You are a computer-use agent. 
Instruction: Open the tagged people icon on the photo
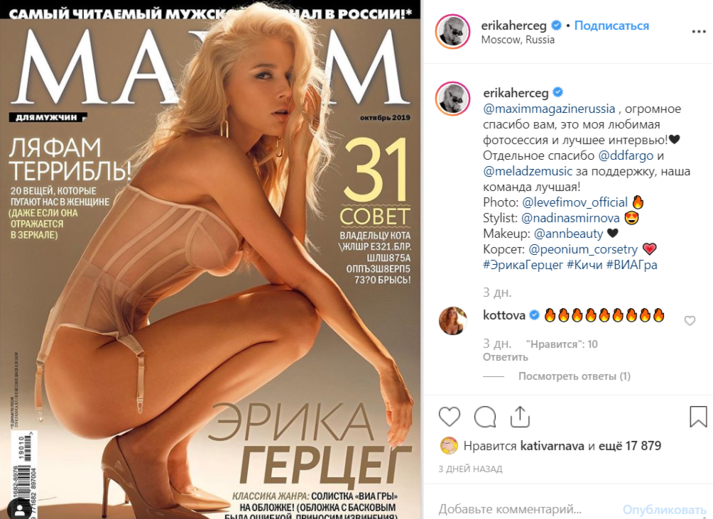[20, 508]
